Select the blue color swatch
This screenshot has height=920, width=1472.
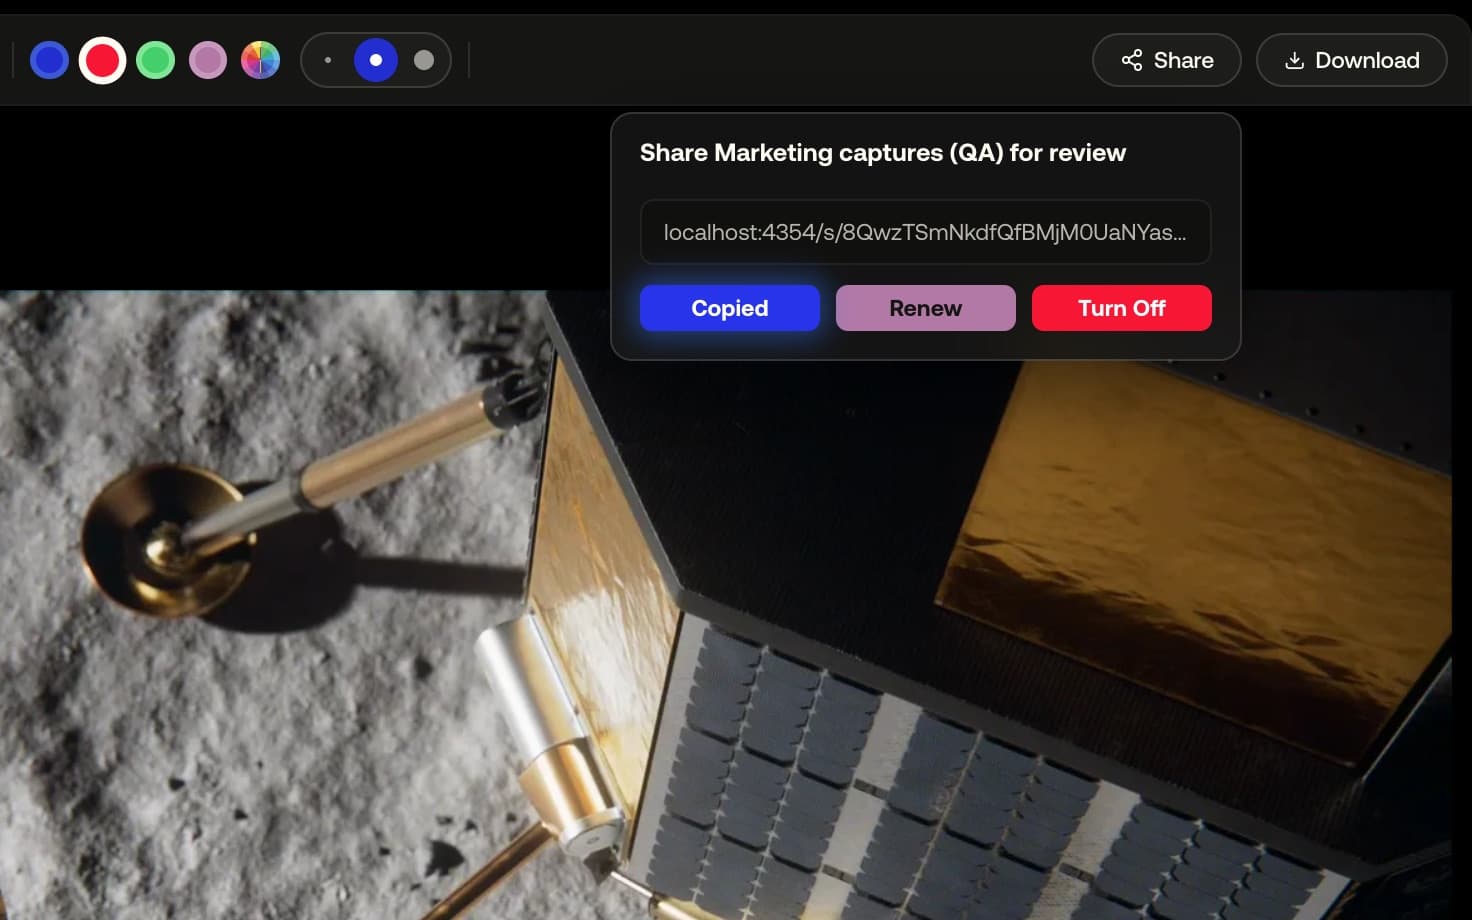(49, 60)
